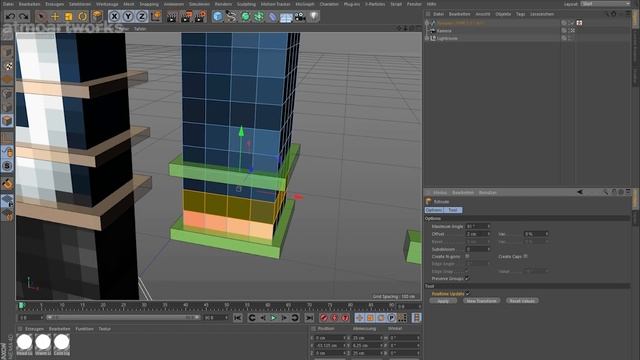Screen dimensions: 640x360
Task: Expand the Lichtzone object in tree
Action: (427, 38)
